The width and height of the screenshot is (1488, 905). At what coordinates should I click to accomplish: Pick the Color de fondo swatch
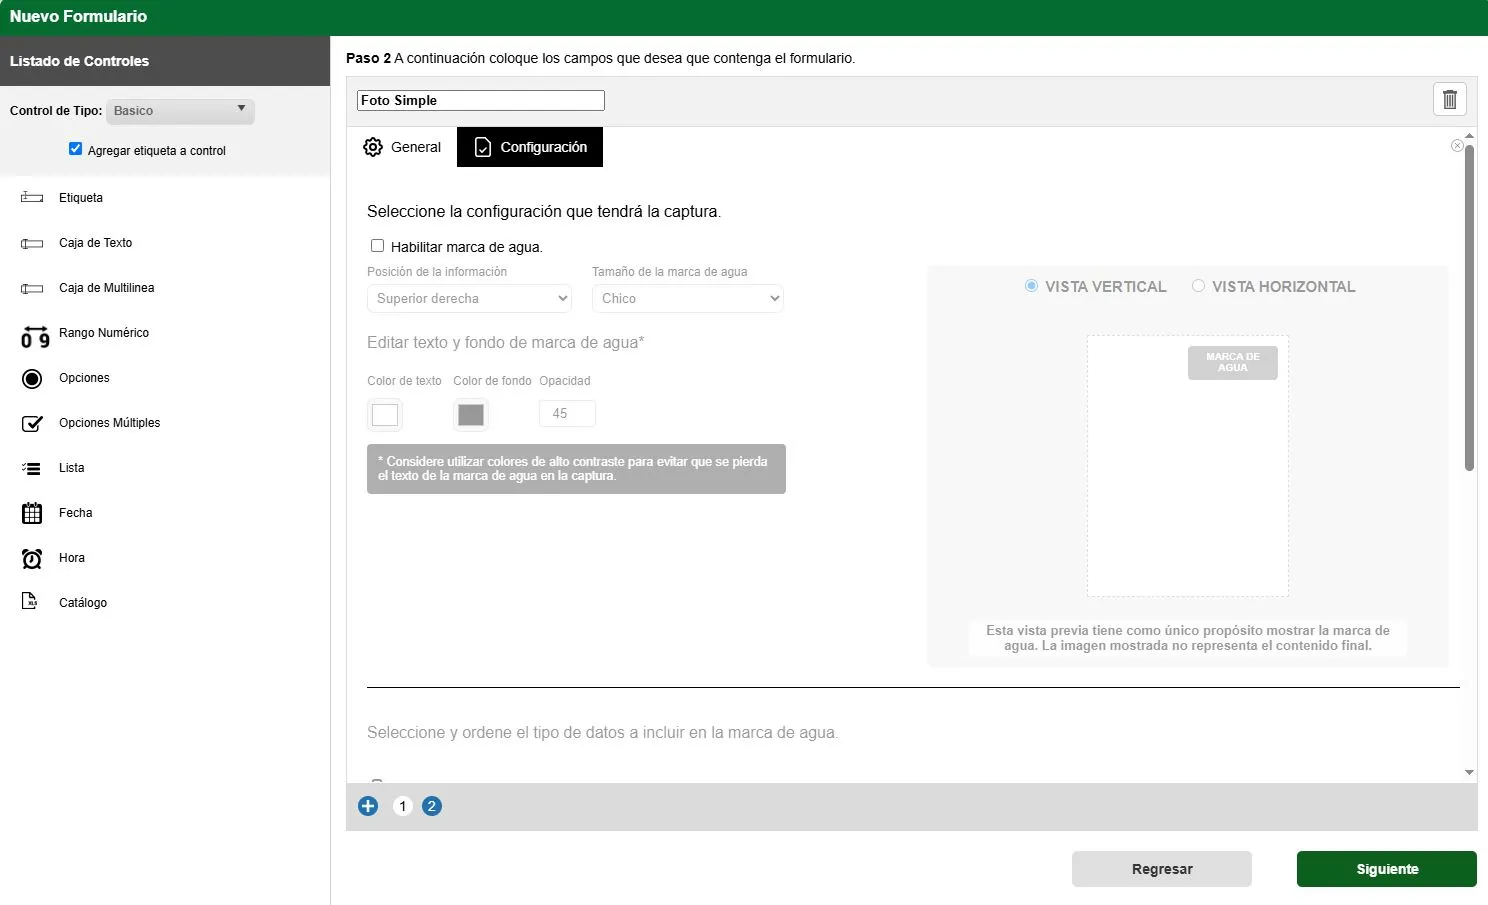(471, 415)
